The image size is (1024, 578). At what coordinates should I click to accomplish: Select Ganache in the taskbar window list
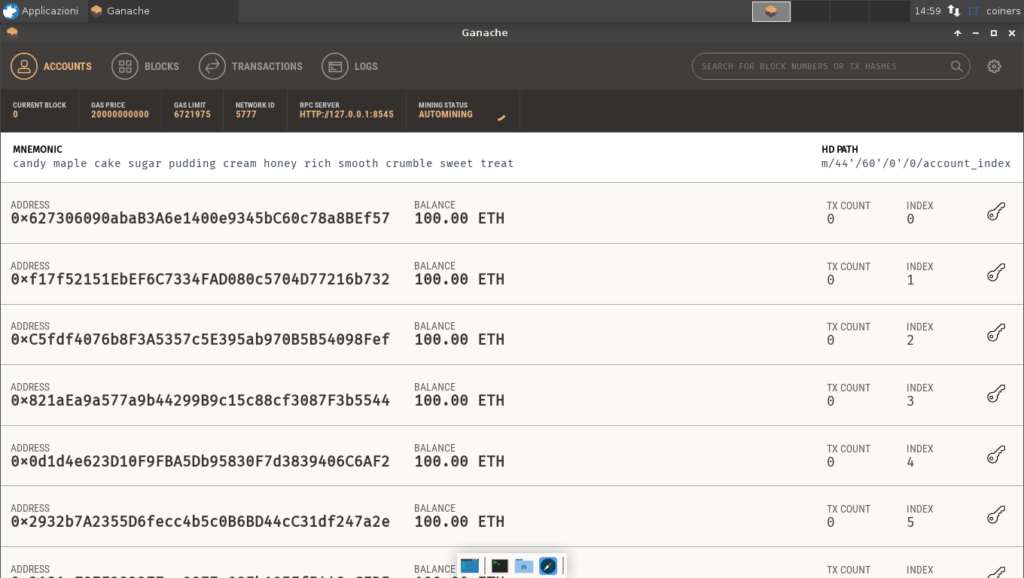[x=163, y=11]
